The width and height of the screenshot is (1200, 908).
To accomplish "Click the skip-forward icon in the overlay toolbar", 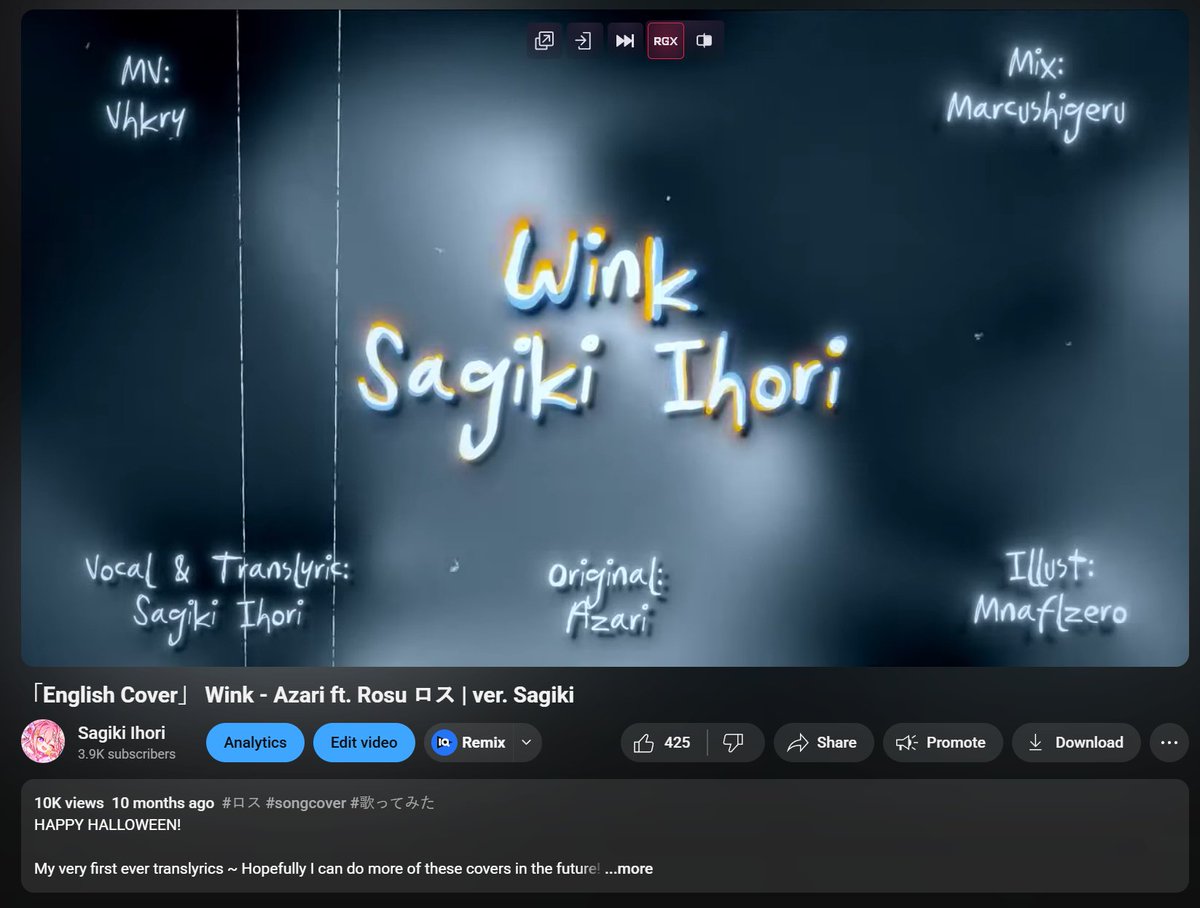I will [625, 41].
